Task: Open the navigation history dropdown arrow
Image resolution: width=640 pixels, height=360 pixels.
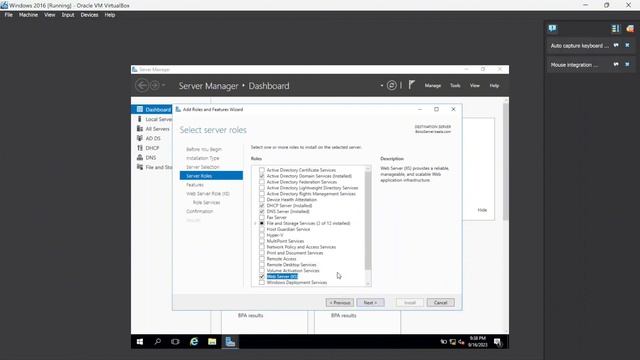Action: [x=164, y=85]
